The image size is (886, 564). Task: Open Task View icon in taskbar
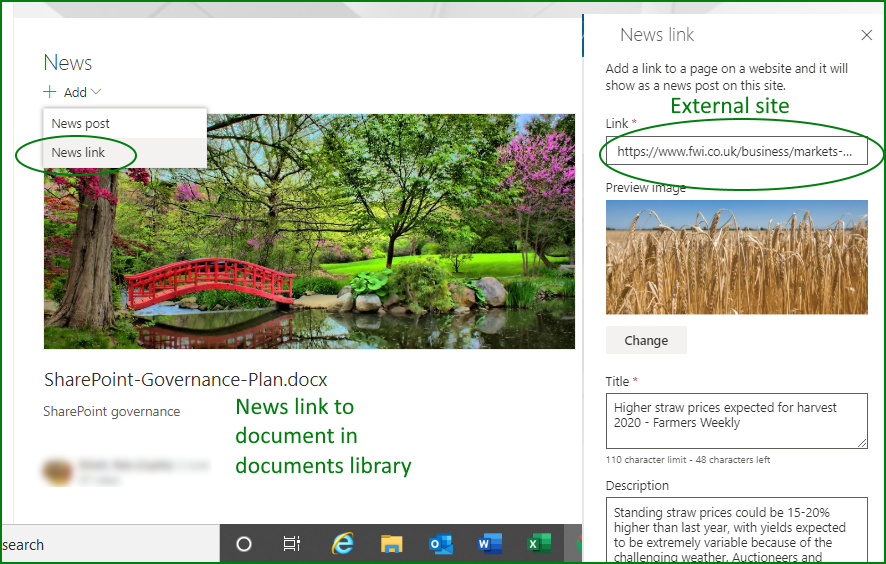292,544
